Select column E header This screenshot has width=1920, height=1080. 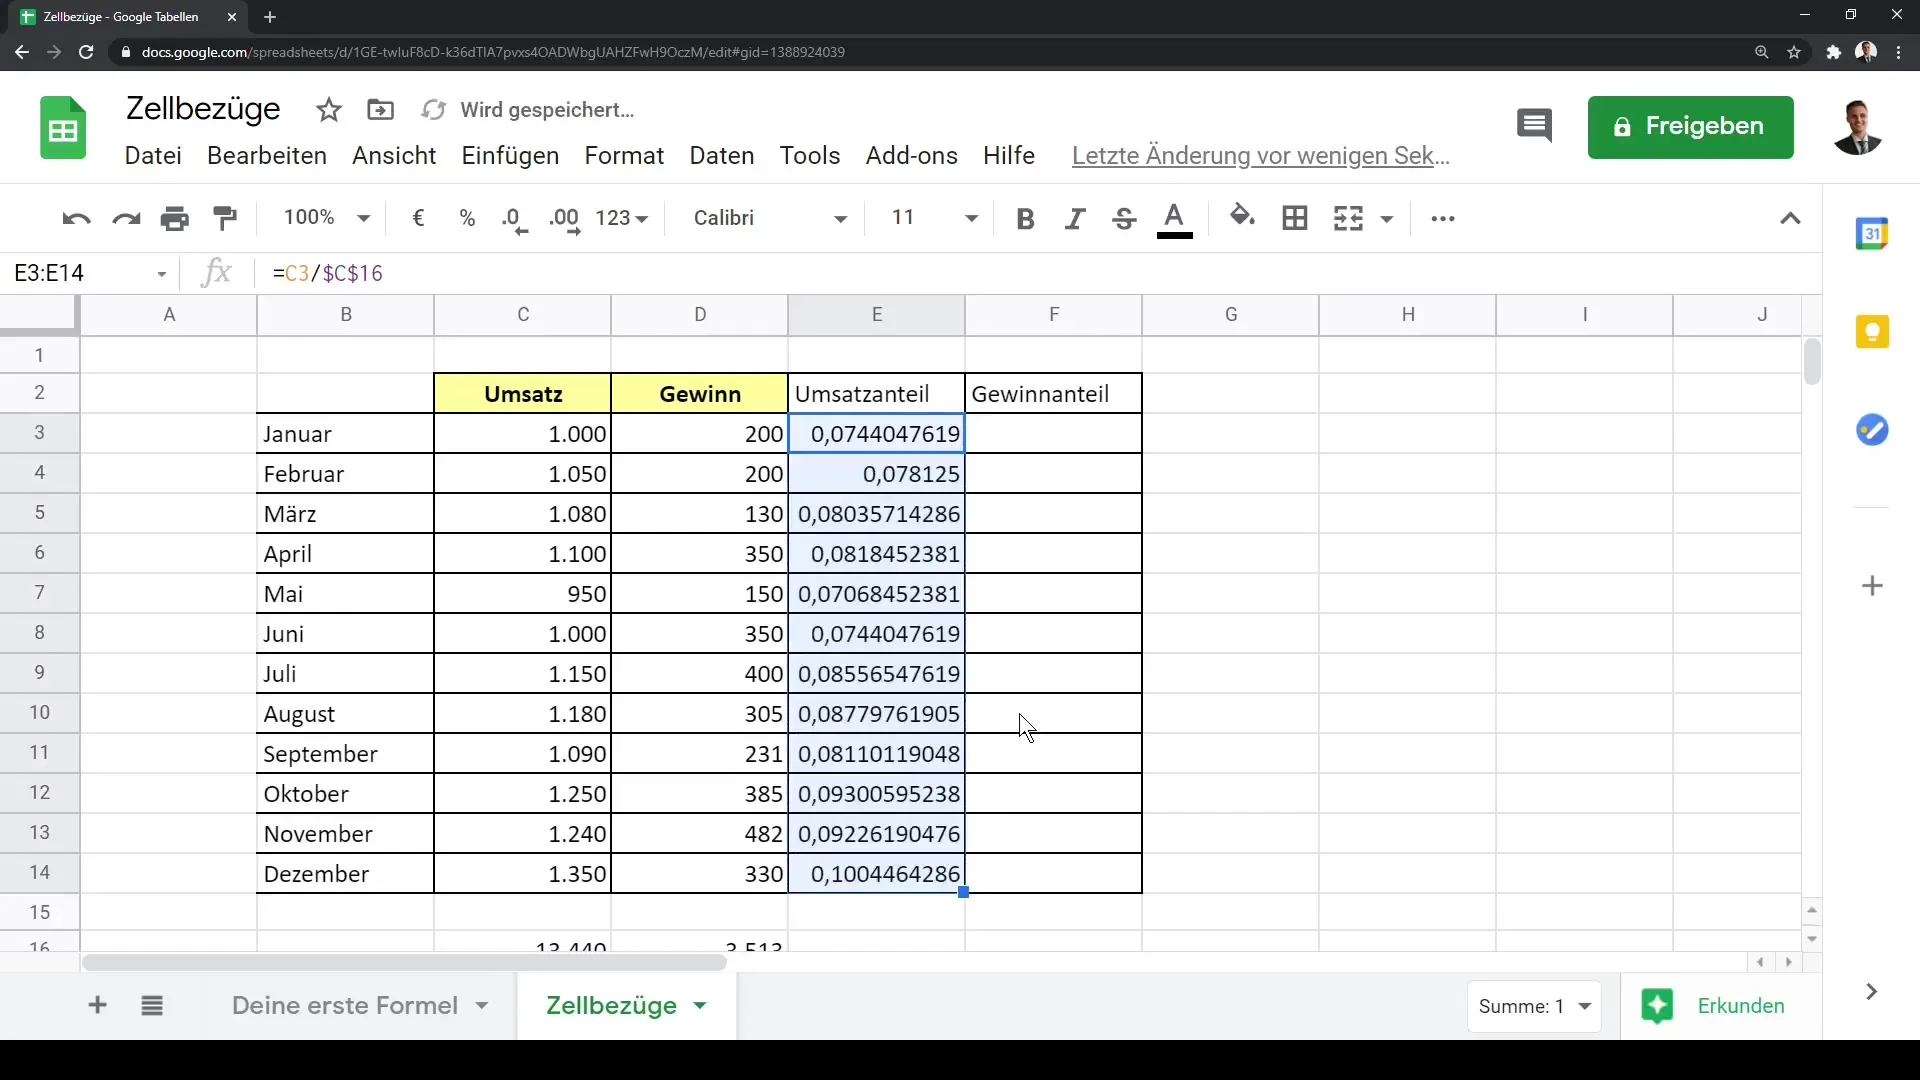tap(876, 315)
